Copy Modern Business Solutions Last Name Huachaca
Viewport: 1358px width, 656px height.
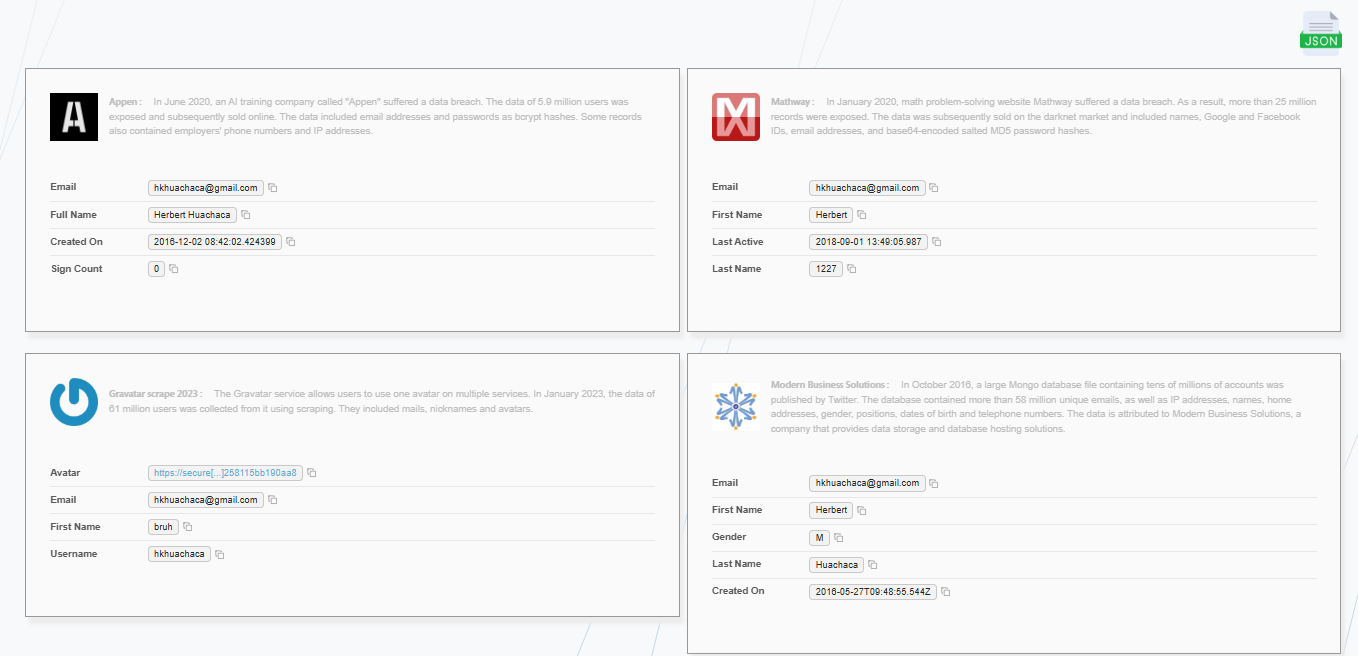point(873,565)
